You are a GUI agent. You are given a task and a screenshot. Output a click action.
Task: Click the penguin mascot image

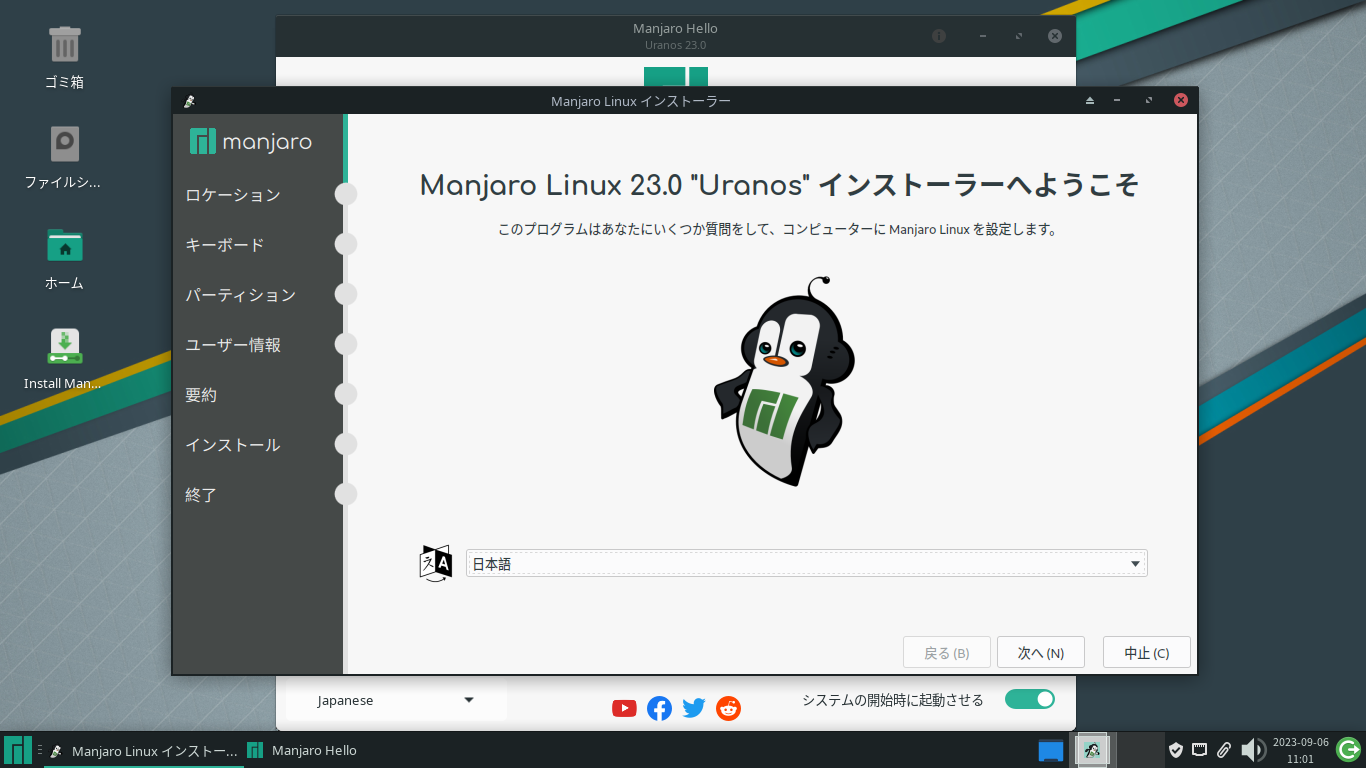(784, 382)
